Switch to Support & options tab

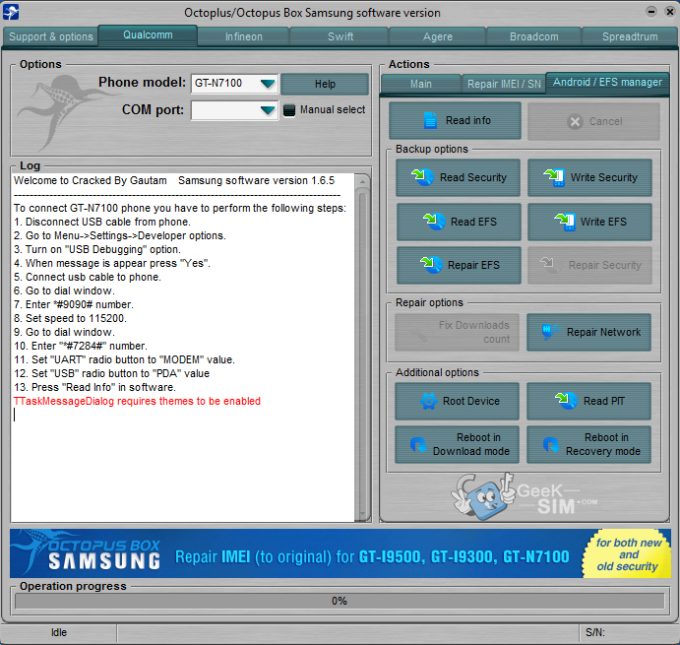point(51,36)
